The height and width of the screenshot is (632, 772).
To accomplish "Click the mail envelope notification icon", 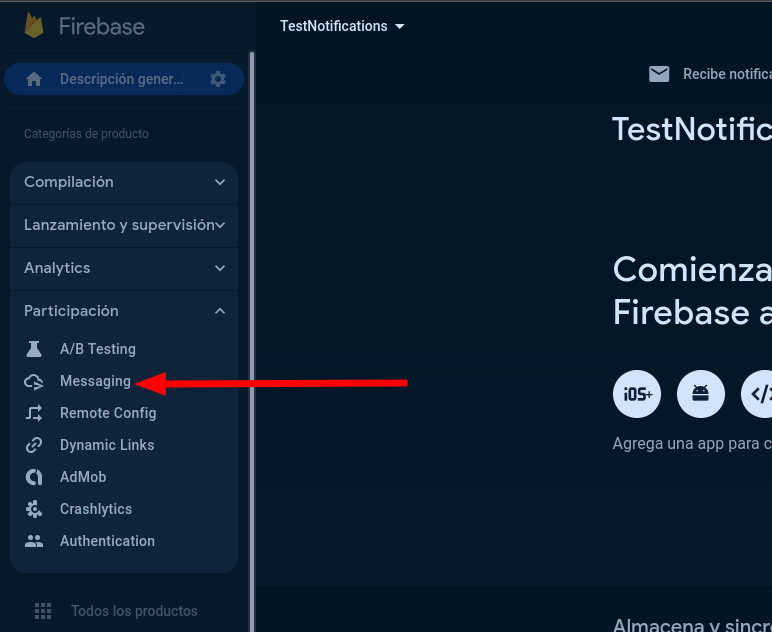I will [x=659, y=74].
